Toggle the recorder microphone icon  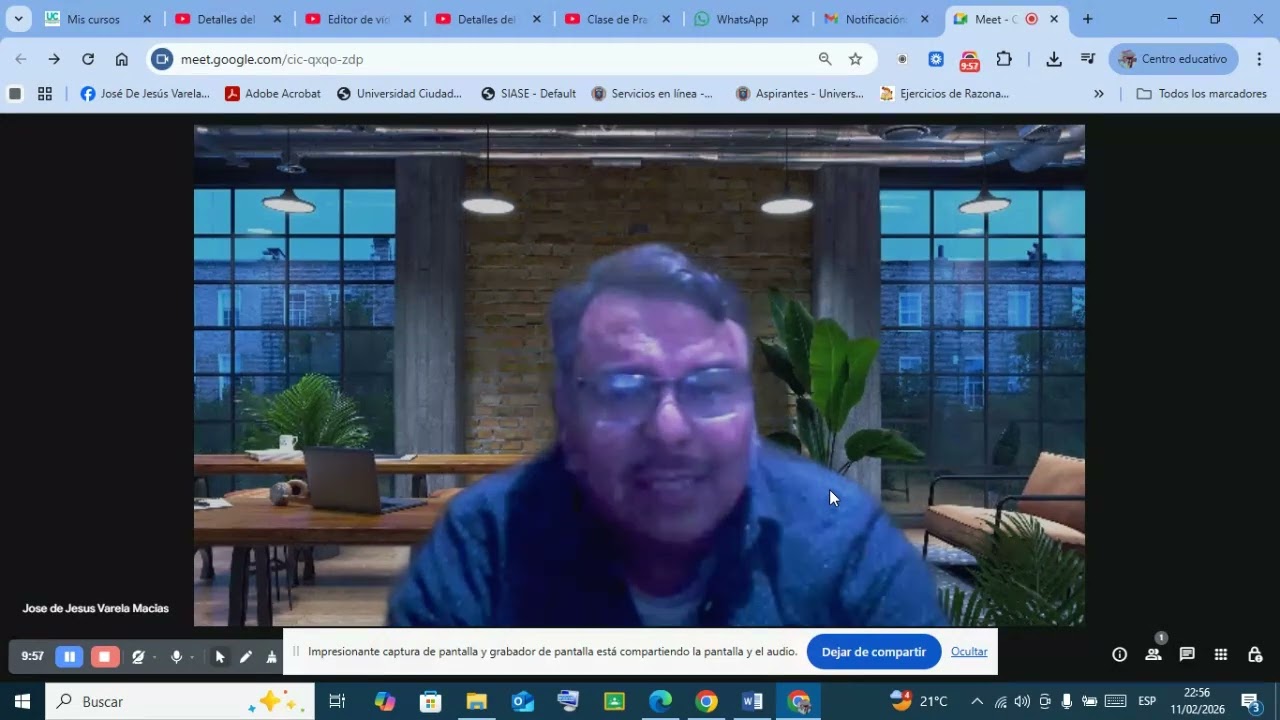click(x=176, y=657)
